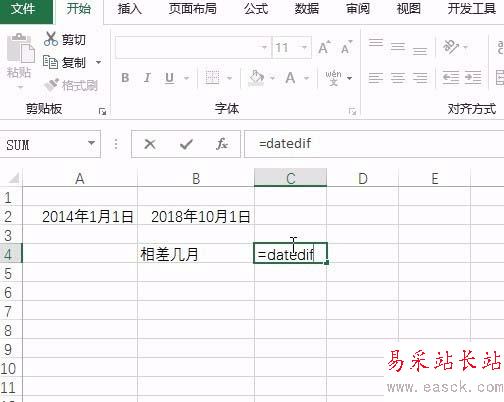Click the cell borders icon
This screenshot has height=402, width=504.
click(212, 78)
